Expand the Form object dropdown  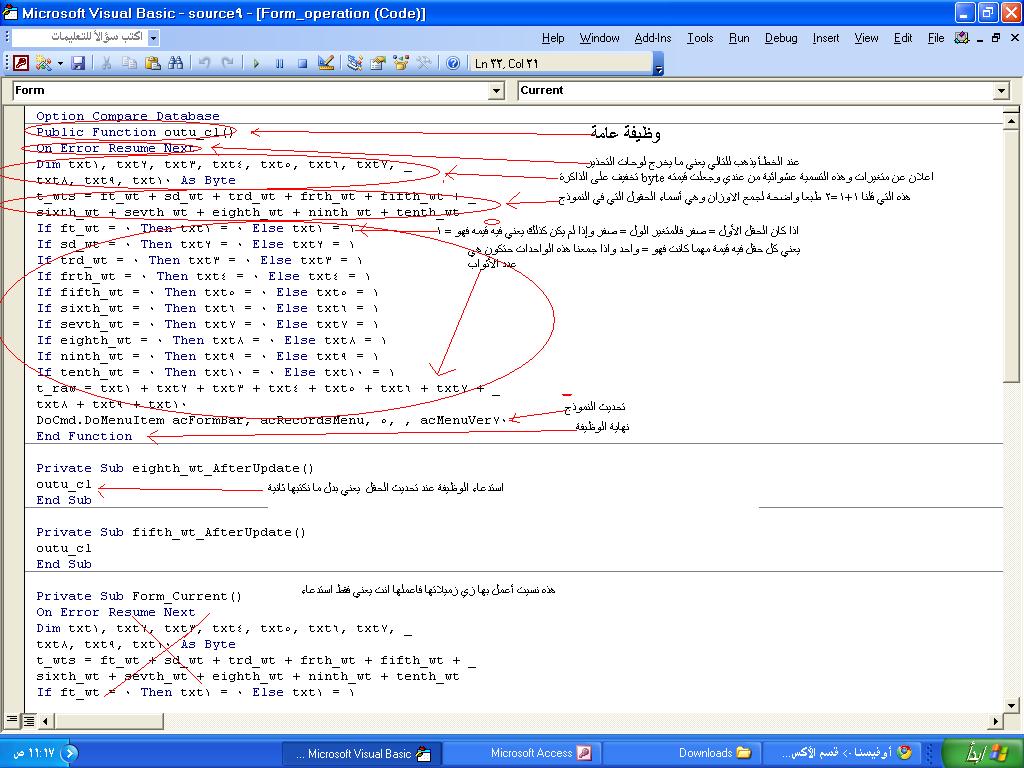pos(496,91)
